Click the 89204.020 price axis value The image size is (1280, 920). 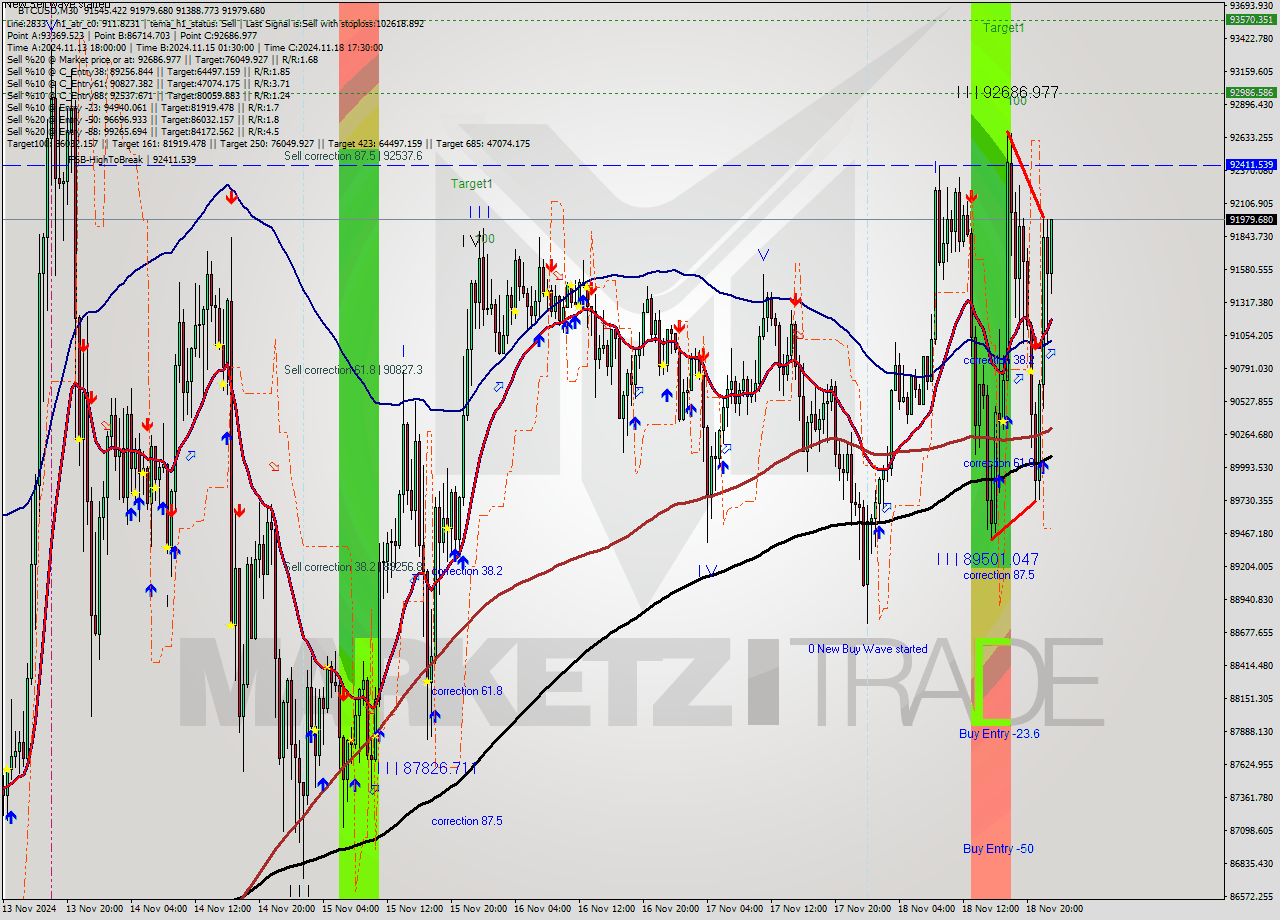pos(1251,567)
